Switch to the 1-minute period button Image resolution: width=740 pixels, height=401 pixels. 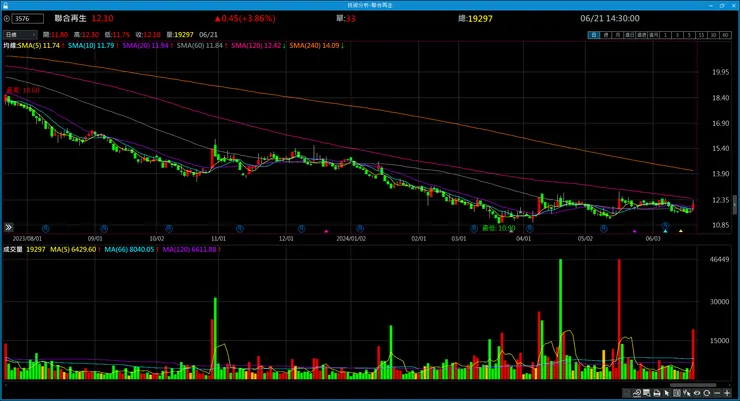(665, 35)
